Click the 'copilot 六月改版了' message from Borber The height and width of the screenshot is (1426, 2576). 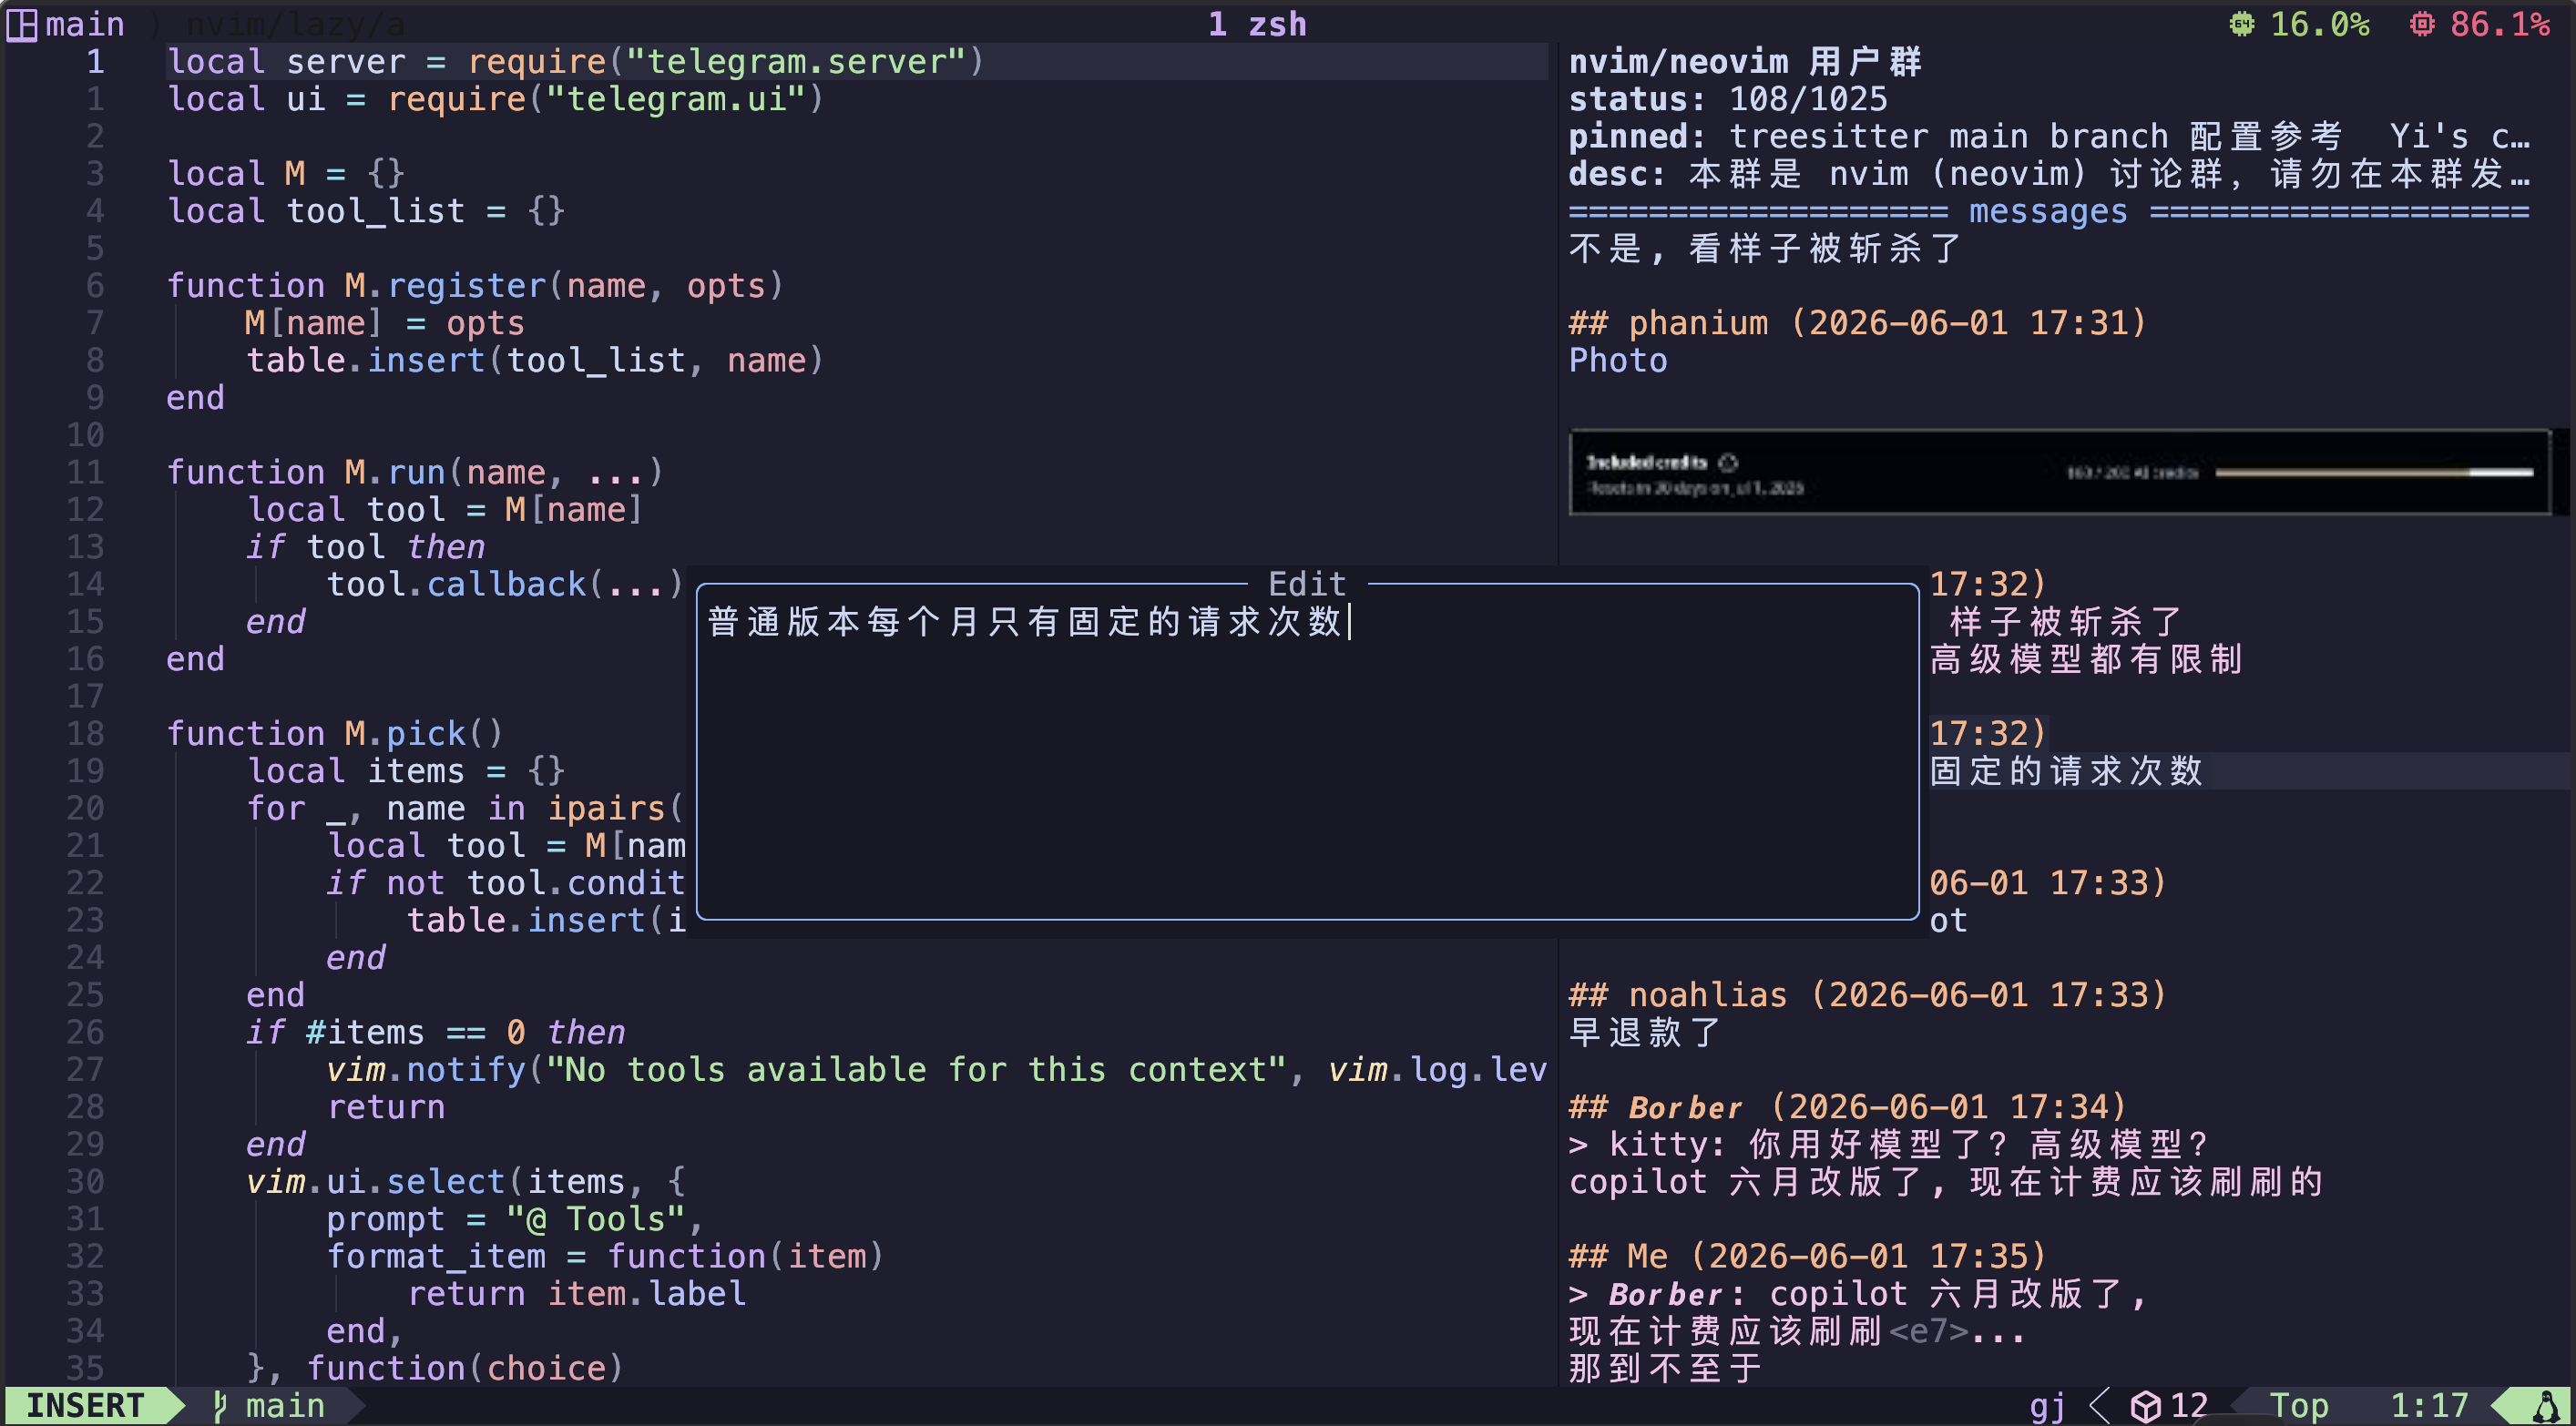pos(1945,1182)
